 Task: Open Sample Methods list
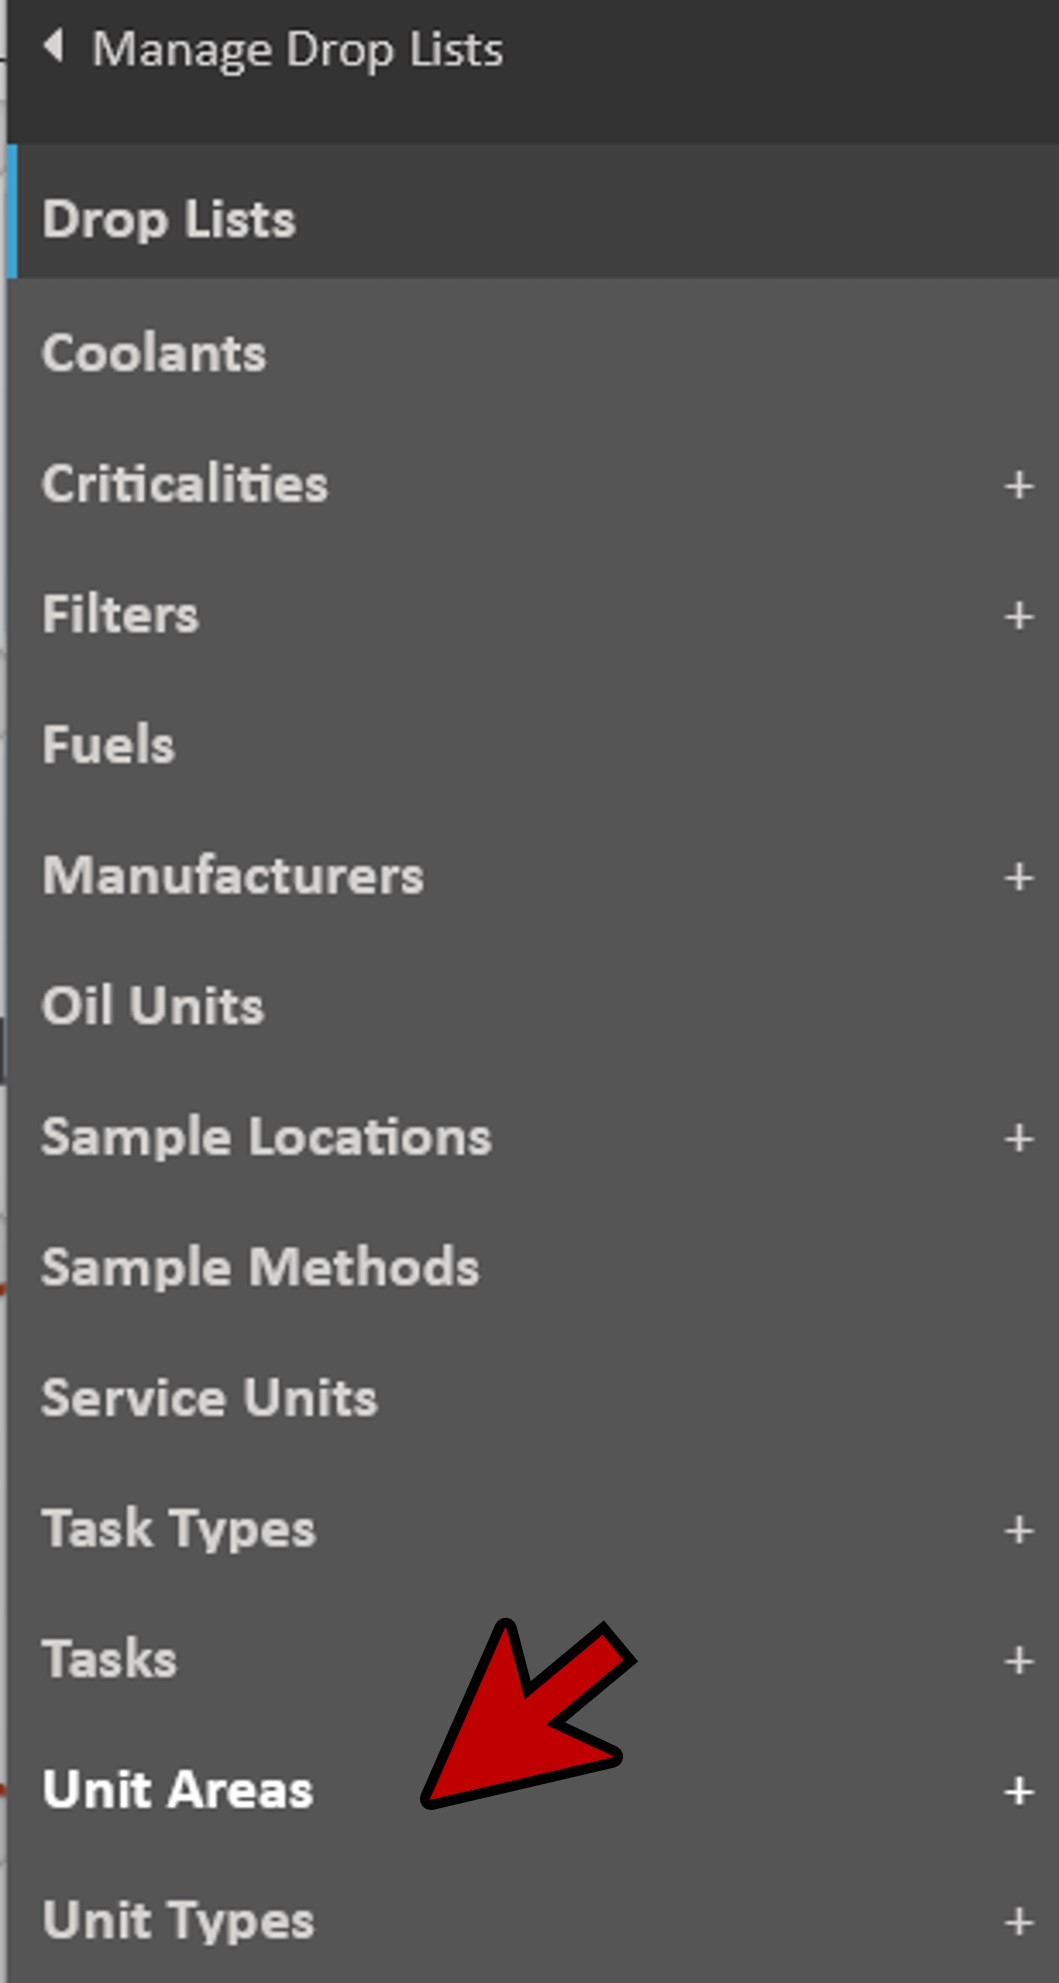tap(260, 1267)
